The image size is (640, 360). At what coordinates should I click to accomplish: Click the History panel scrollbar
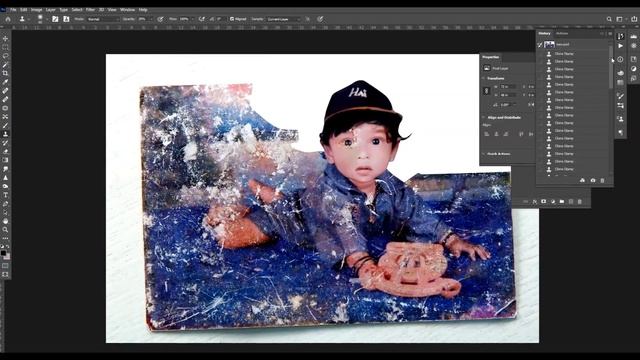tap(611, 67)
